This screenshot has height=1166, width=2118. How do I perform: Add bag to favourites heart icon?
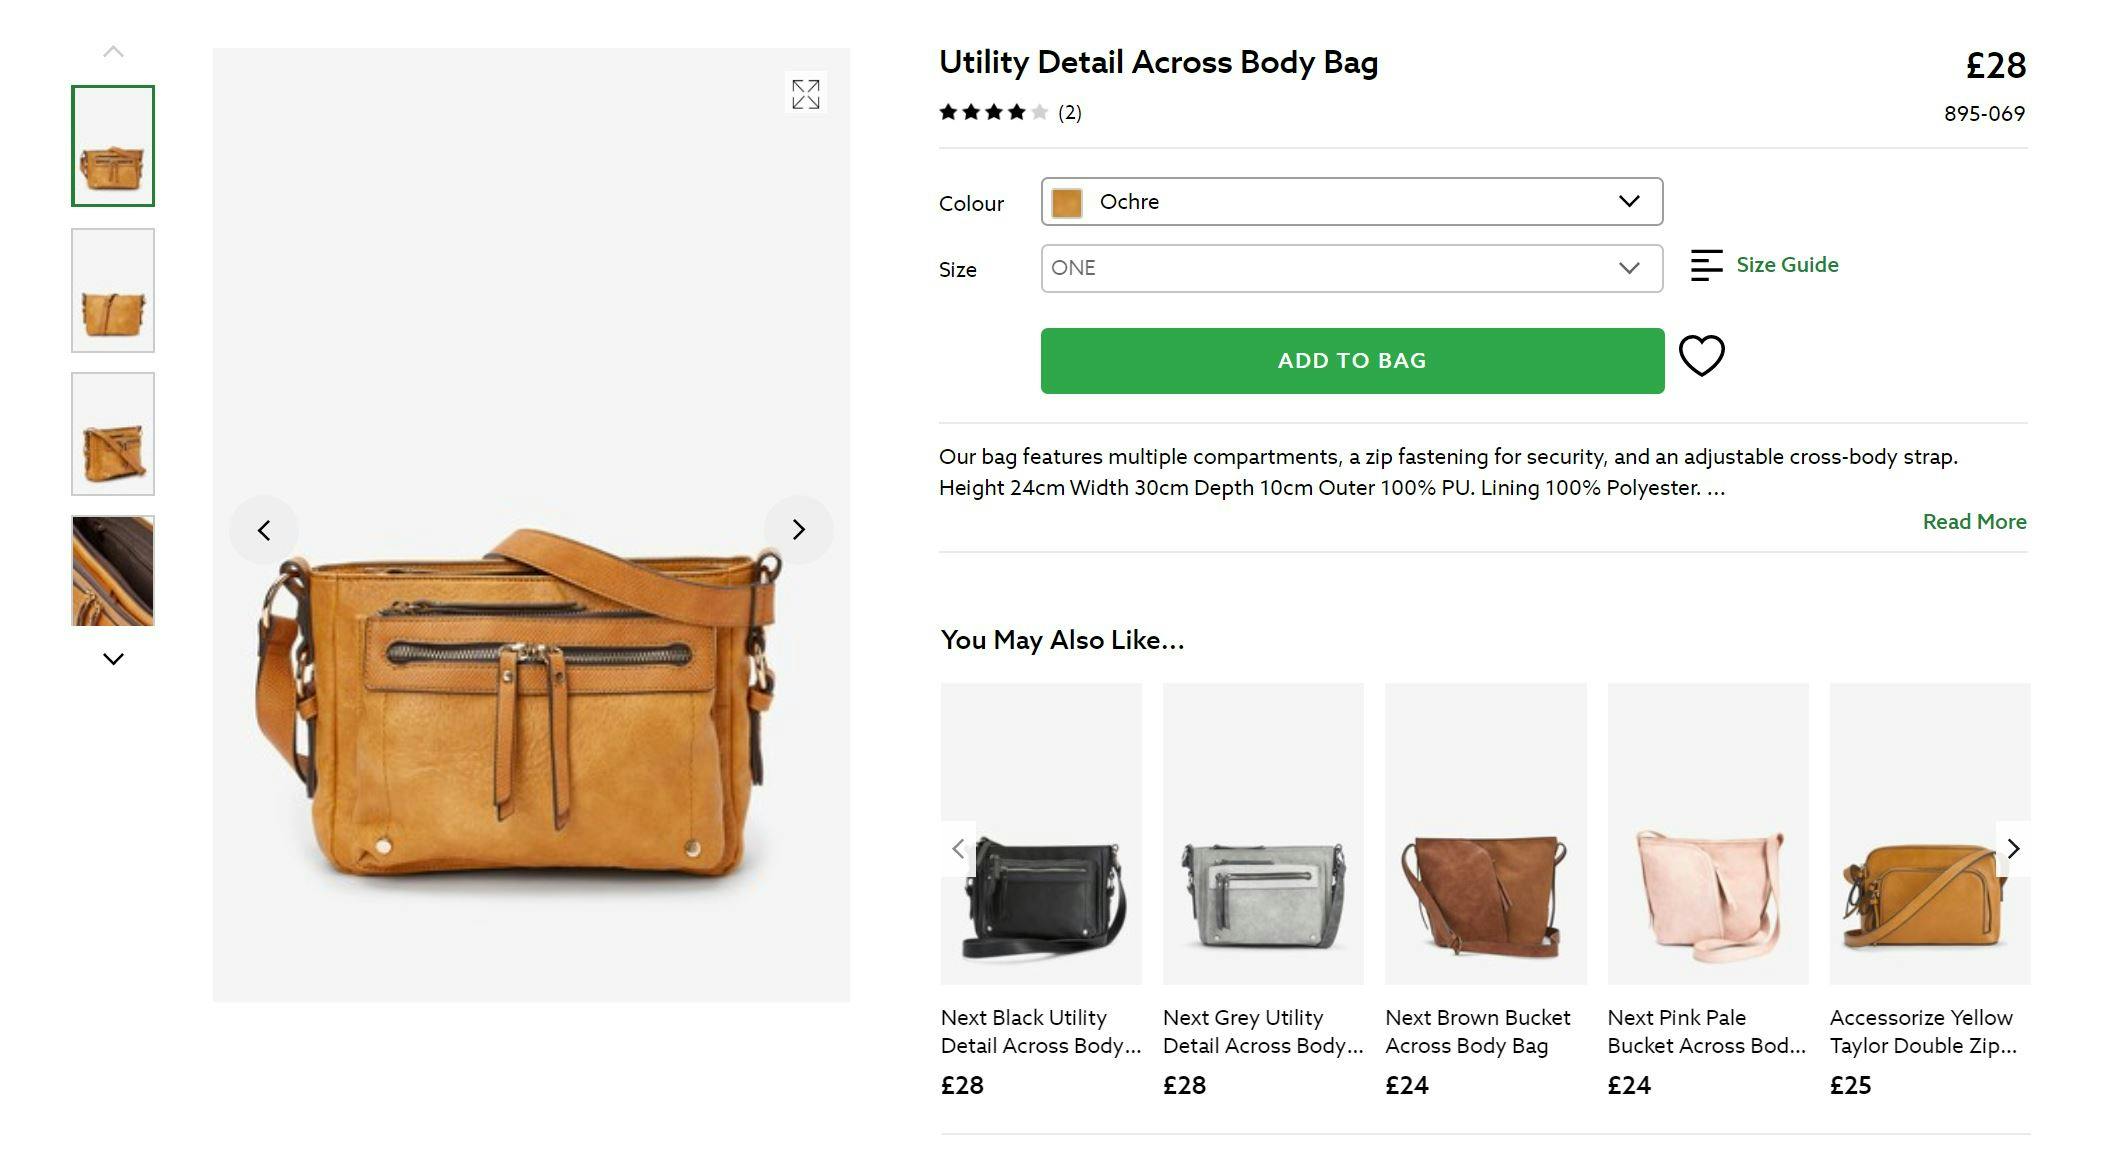coord(1701,356)
